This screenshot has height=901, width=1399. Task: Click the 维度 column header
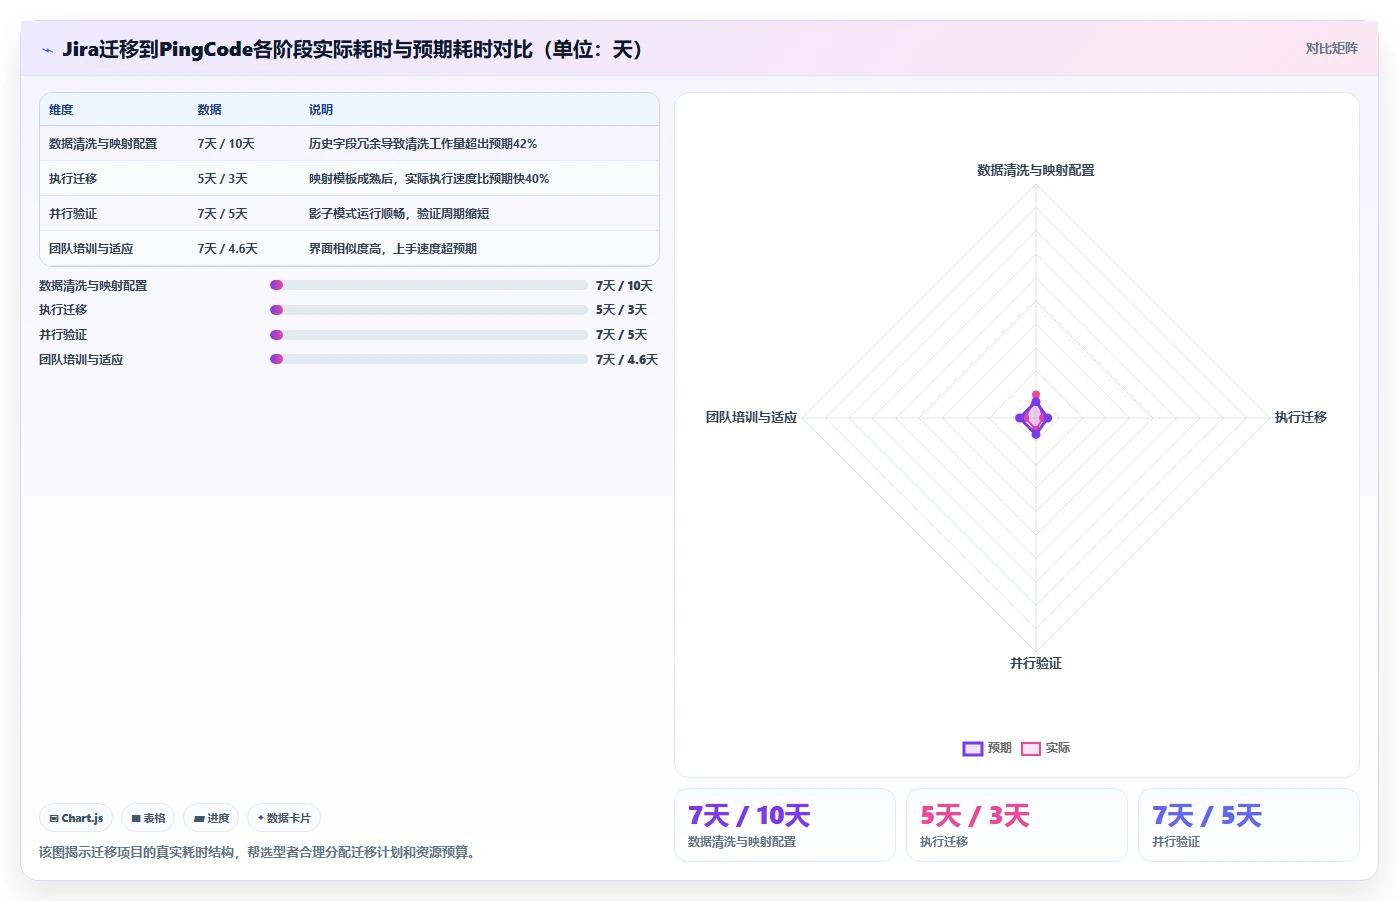61,110
